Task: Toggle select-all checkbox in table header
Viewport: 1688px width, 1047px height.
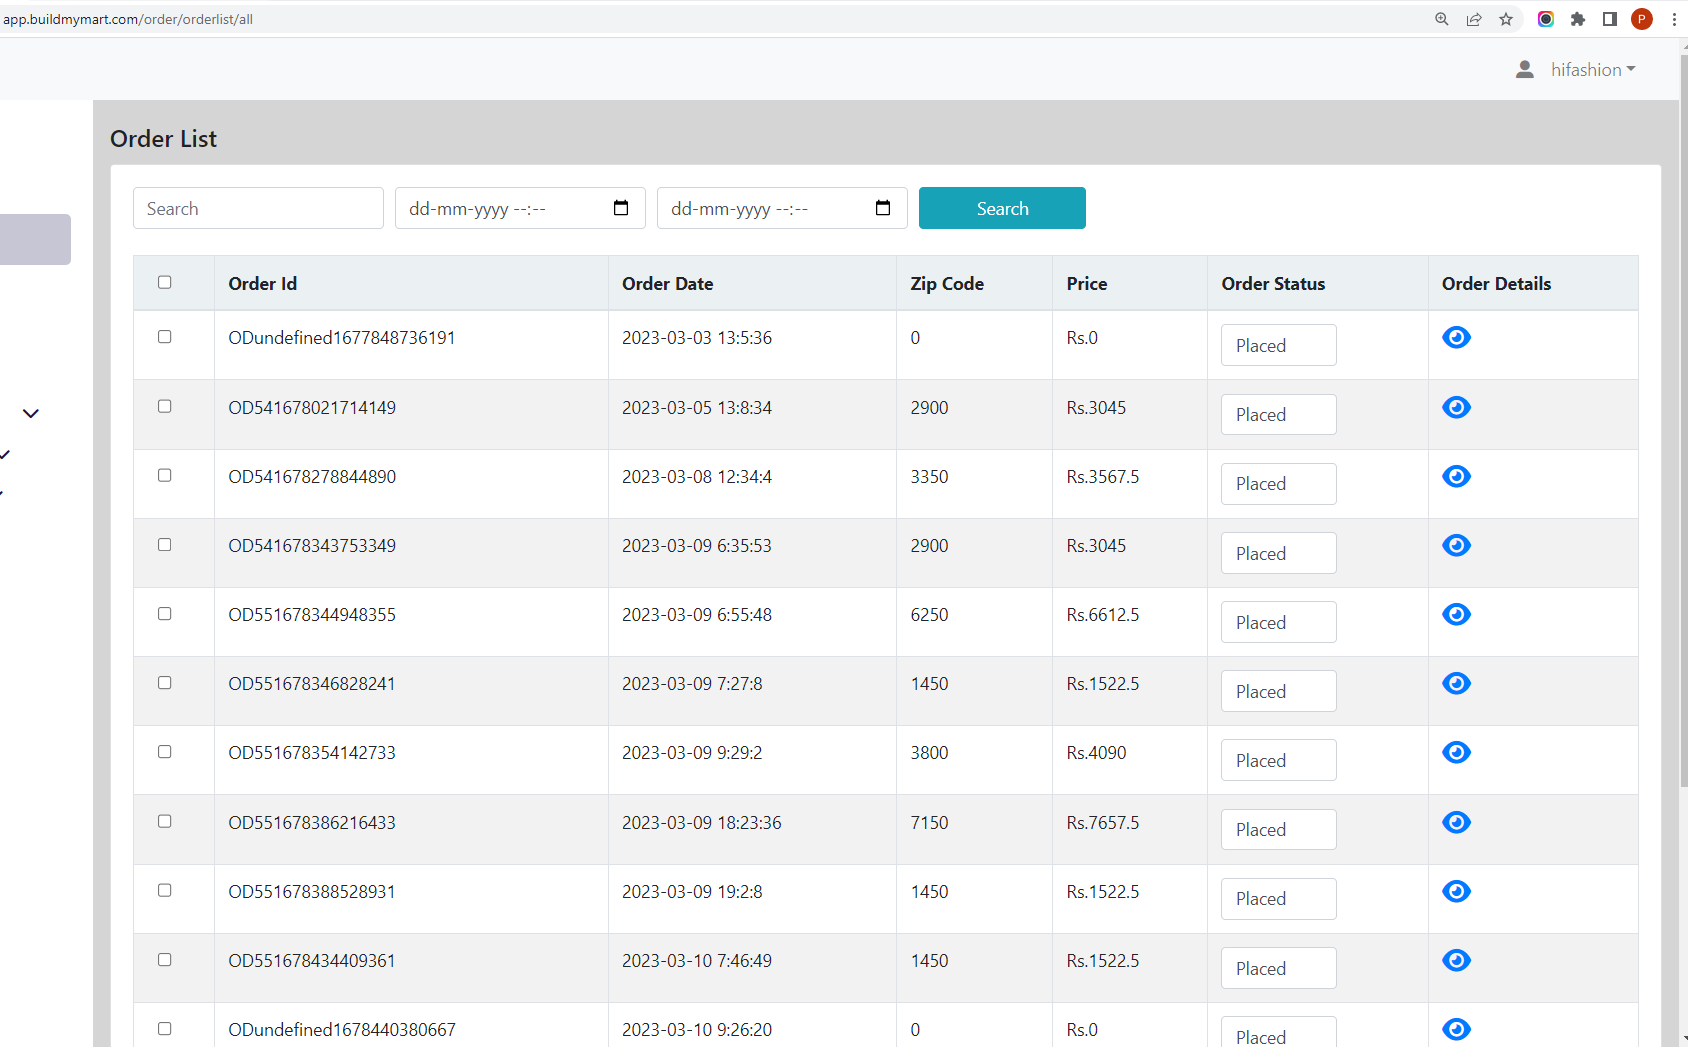Action: point(165,283)
